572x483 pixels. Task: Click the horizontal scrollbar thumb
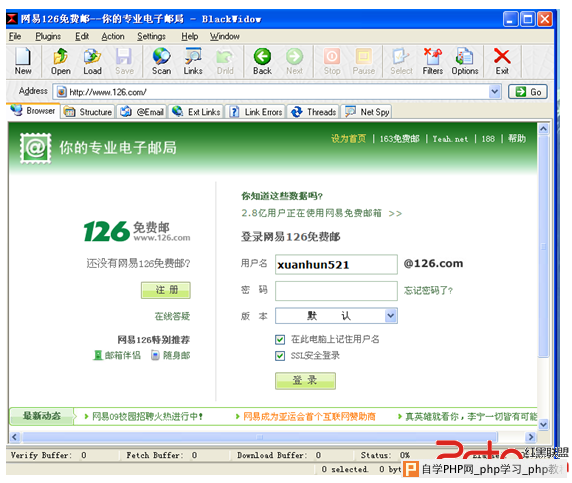click(260, 437)
